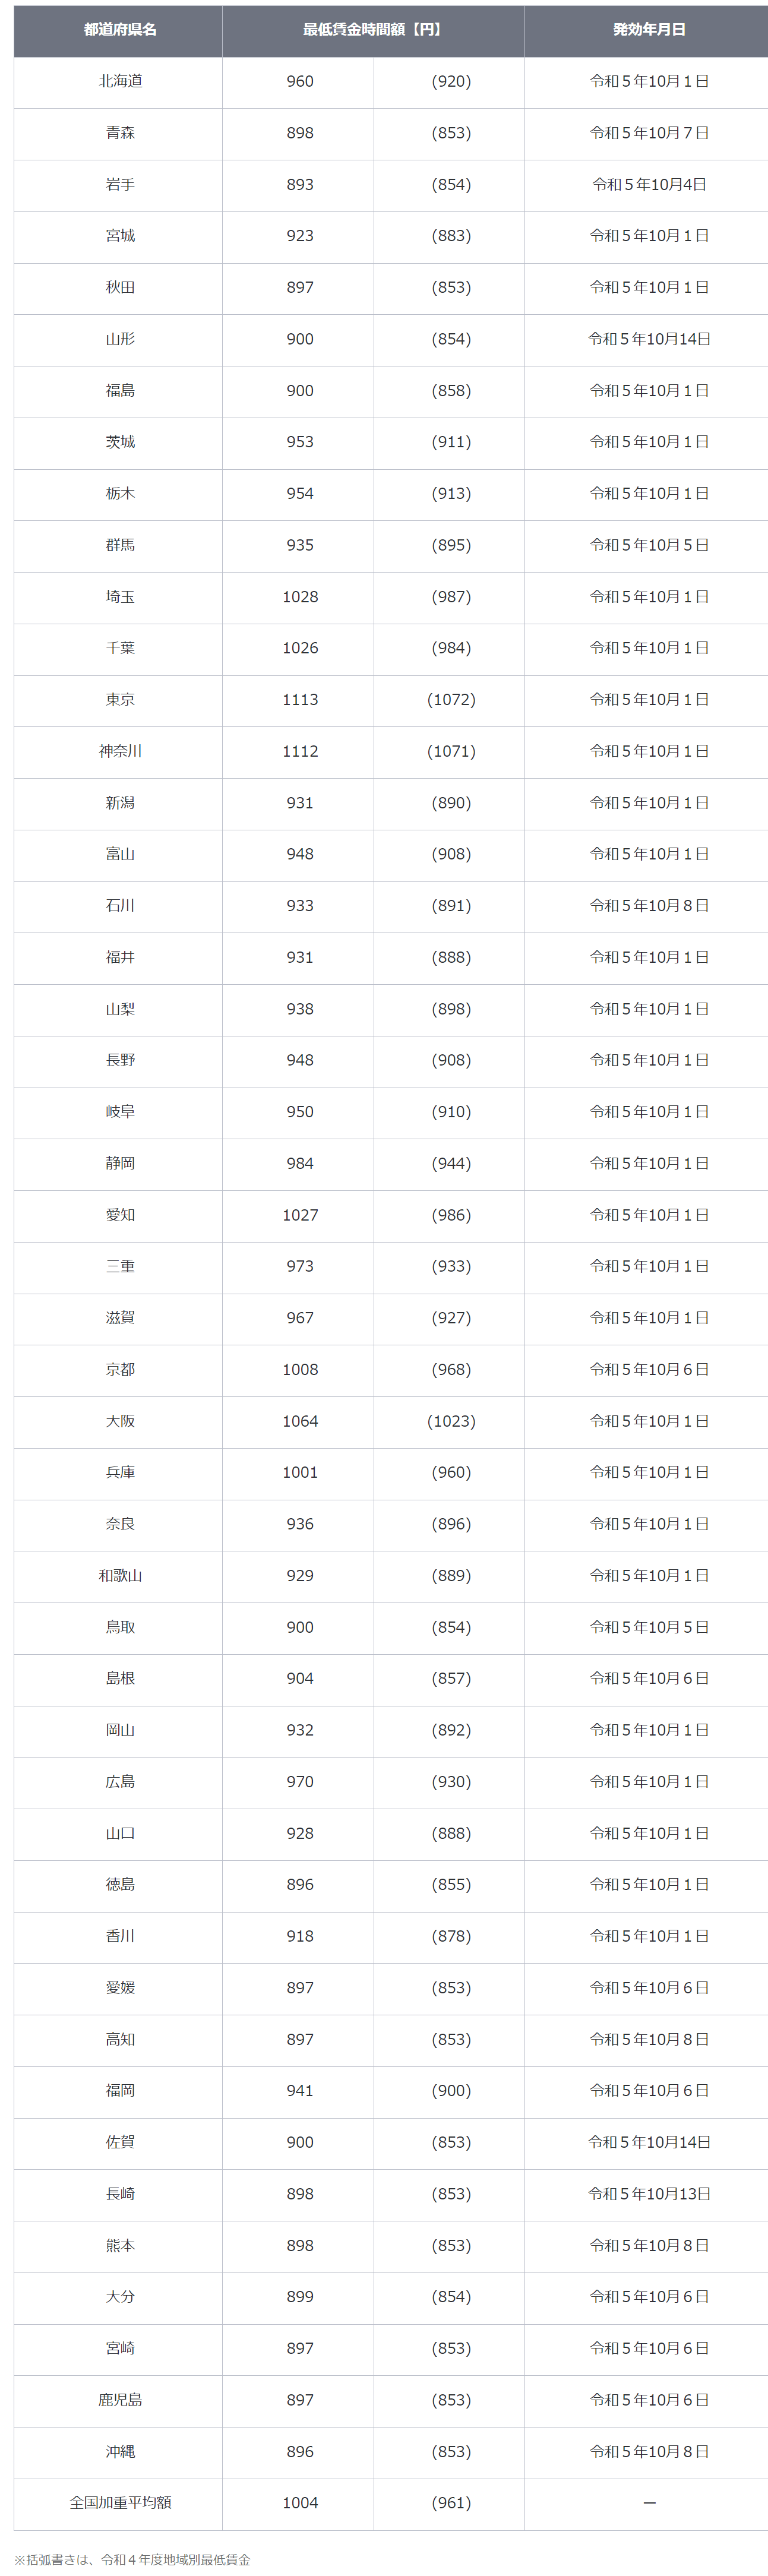Select the 沖縄 prefecture name cell
Viewport: 768px width, 2576px height.
(119, 2451)
